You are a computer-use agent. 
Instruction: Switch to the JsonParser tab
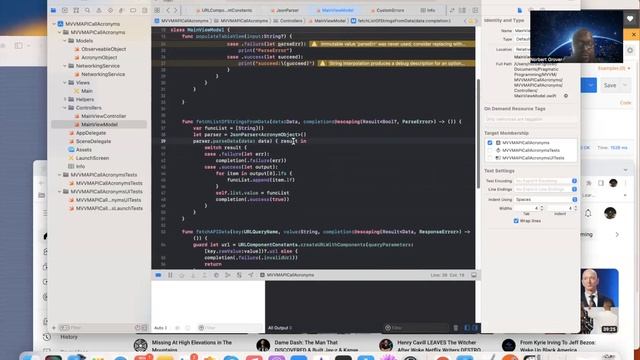[285, 10]
